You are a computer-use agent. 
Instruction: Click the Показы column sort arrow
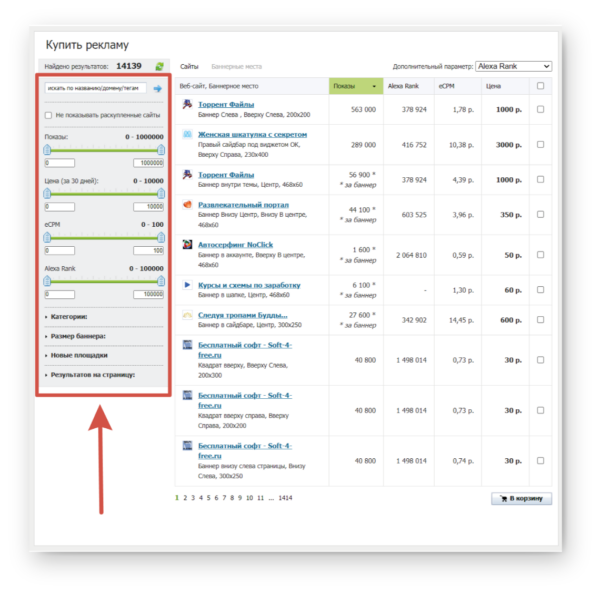374,86
